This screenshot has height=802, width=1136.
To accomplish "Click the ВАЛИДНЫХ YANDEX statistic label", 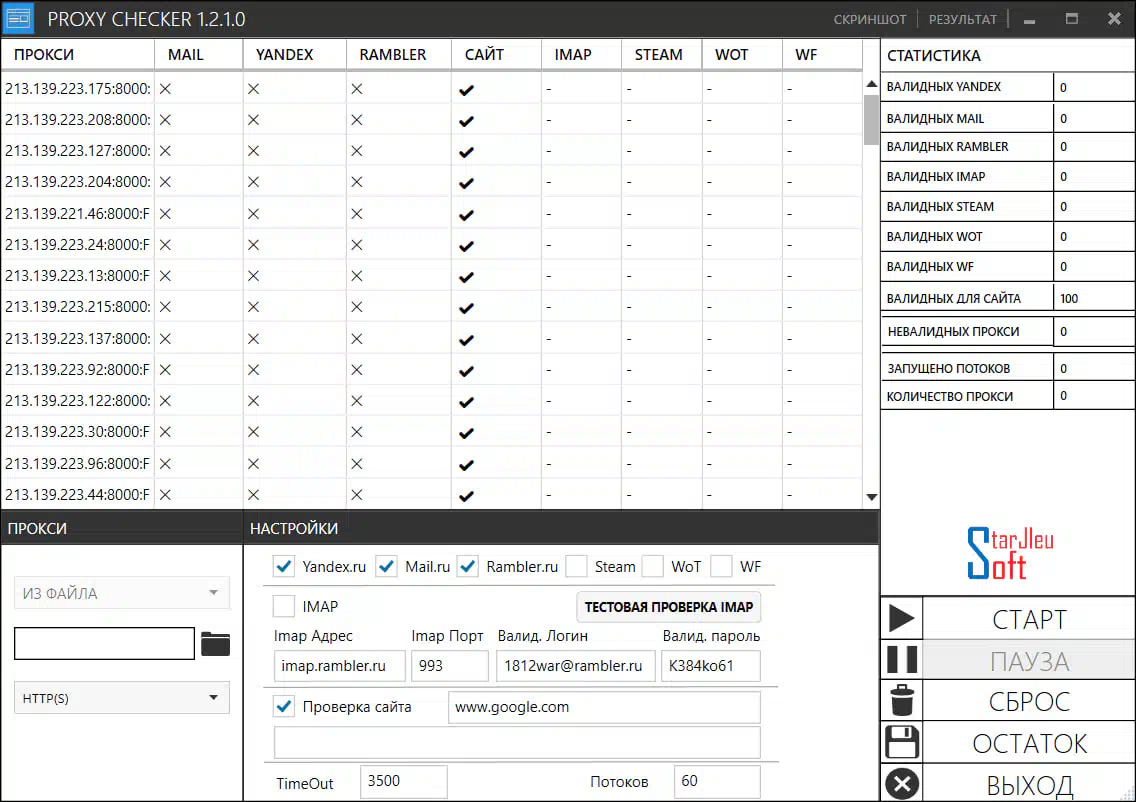I will 943,87.
